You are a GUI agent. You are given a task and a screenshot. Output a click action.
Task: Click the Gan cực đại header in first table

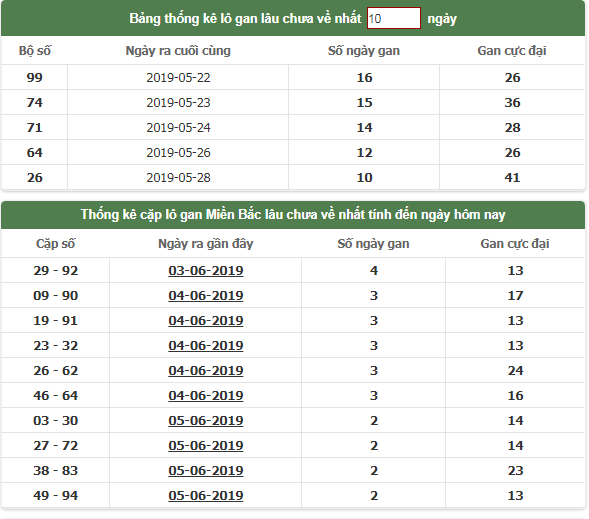[512, 50]
